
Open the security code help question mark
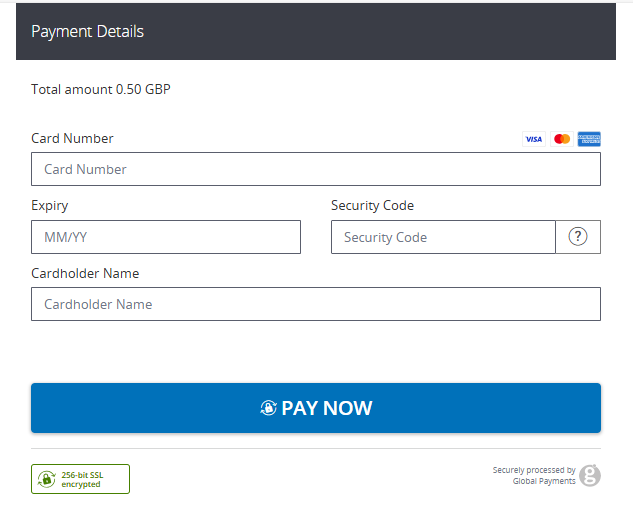click(x=578, y=237)
